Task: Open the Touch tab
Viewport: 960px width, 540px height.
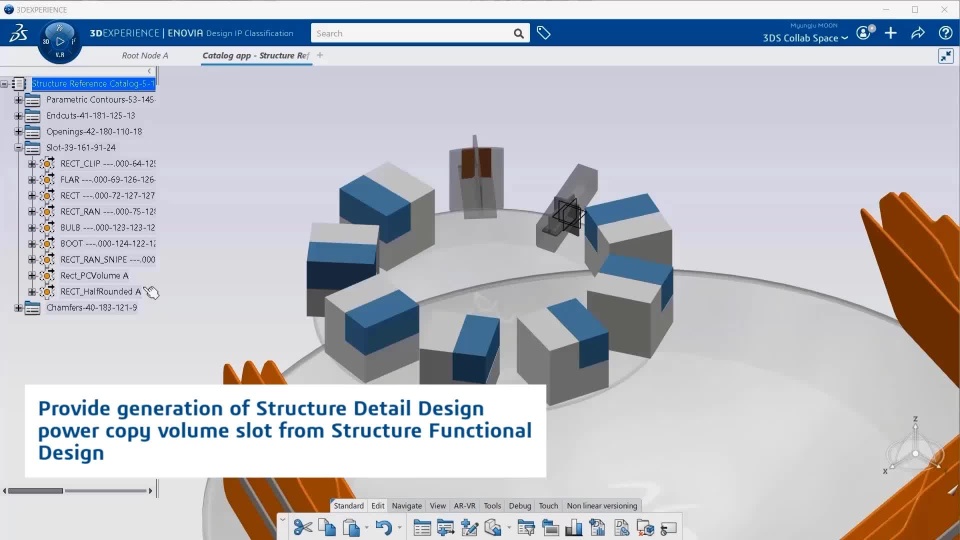Action: [549, 506]
